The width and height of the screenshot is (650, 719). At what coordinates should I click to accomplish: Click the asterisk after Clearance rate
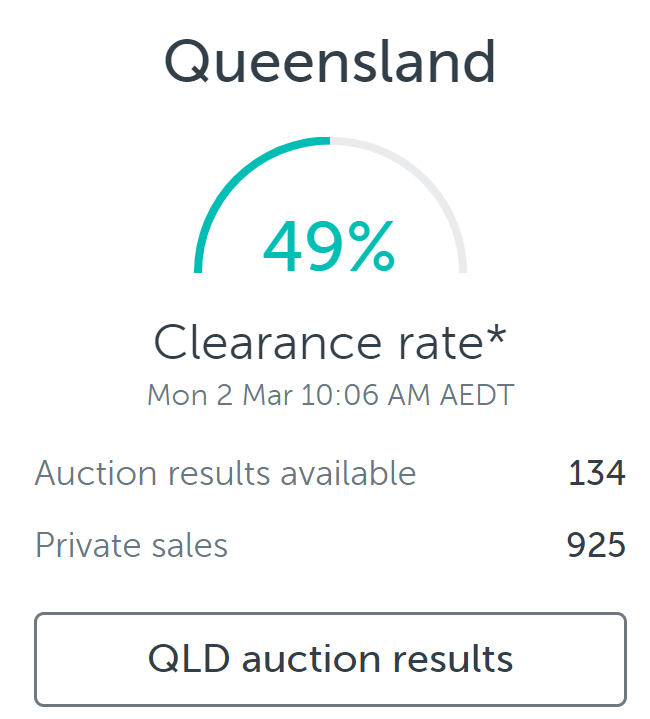(x=496, y=335)
